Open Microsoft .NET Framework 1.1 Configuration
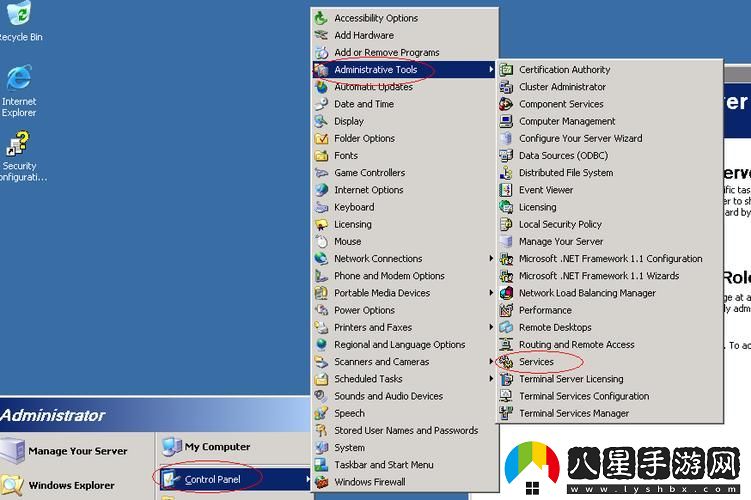Screen dimensions: 751x500 (610, 259)
